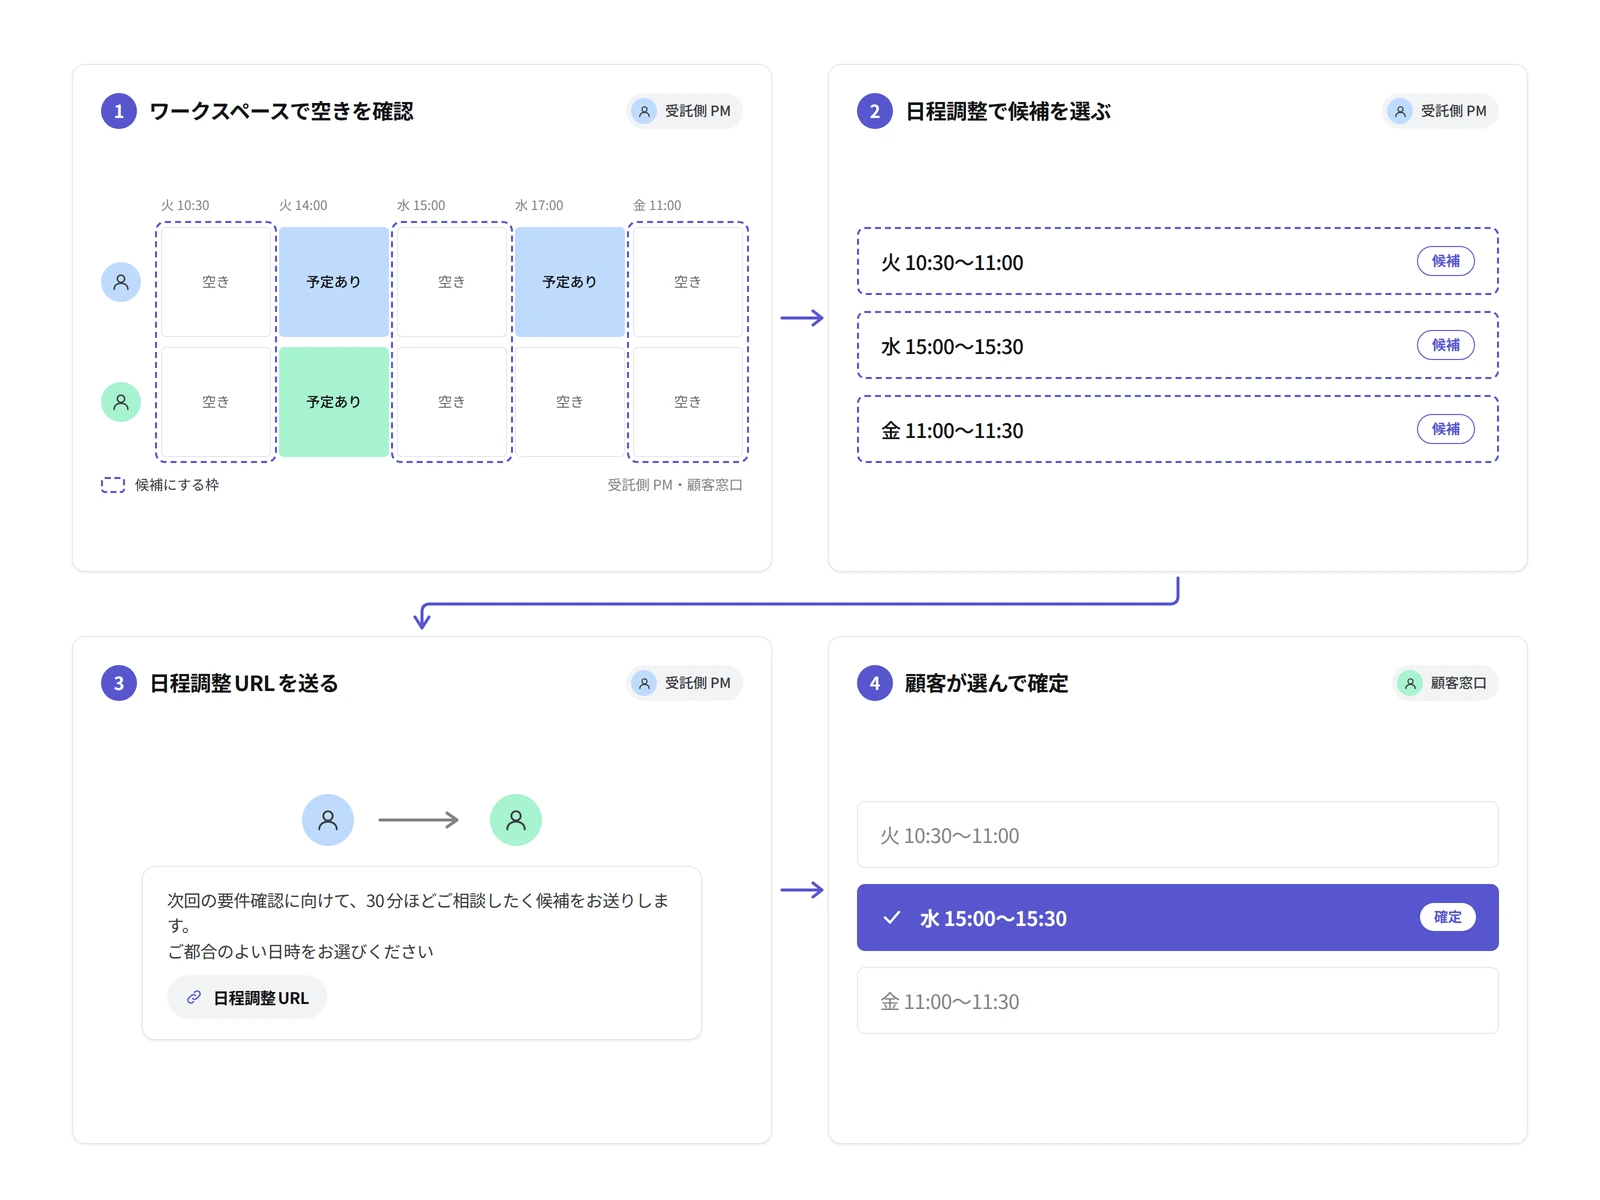Click the link icon in the 日程調整 URL chip

(x=194, y=997)
